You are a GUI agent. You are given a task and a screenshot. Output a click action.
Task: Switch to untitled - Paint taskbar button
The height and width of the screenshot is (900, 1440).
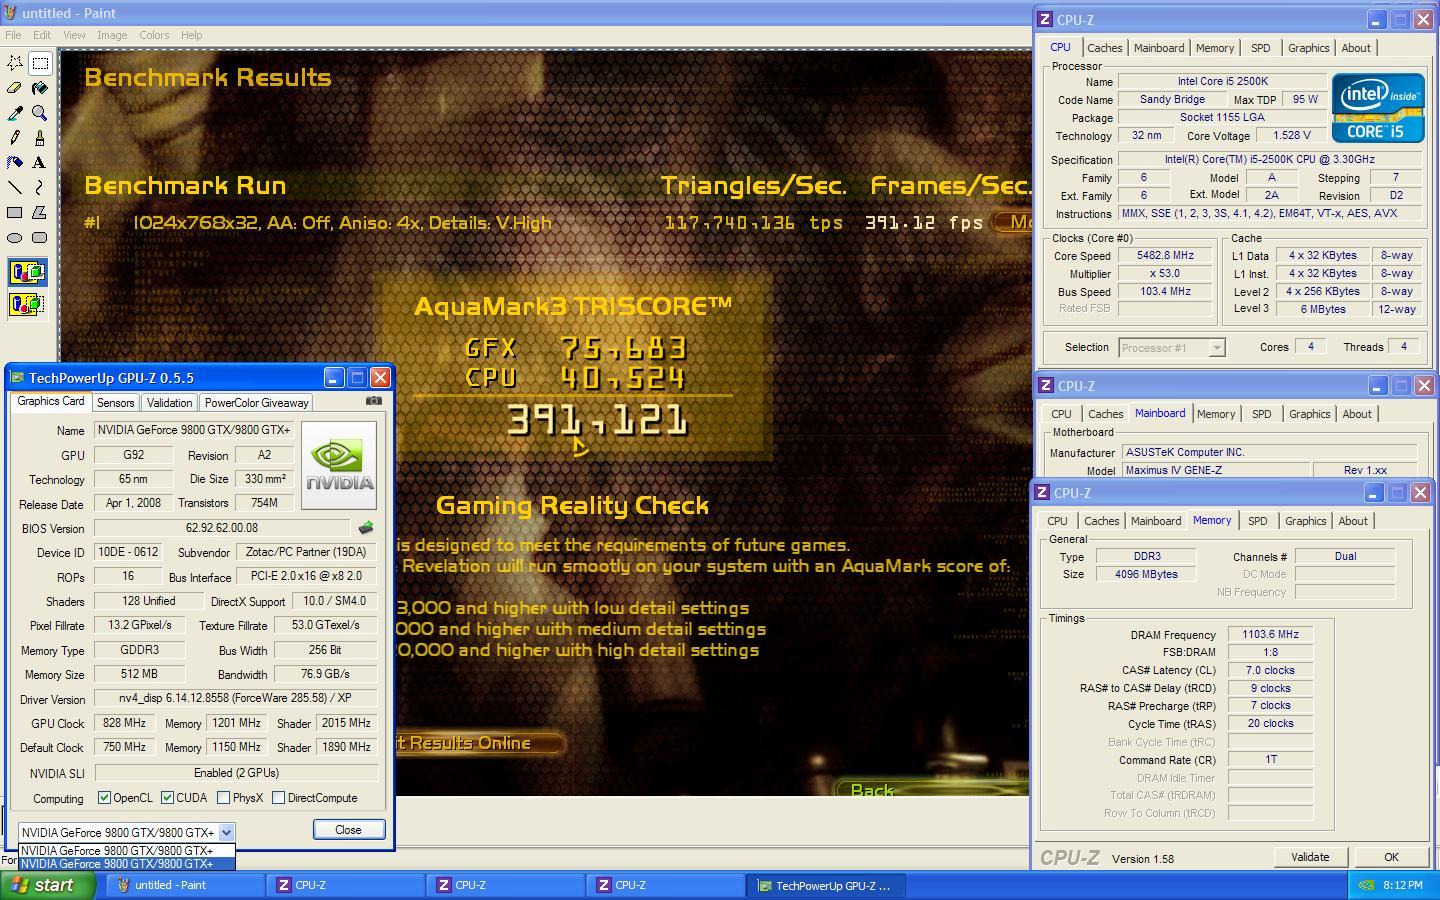point(184,885)
